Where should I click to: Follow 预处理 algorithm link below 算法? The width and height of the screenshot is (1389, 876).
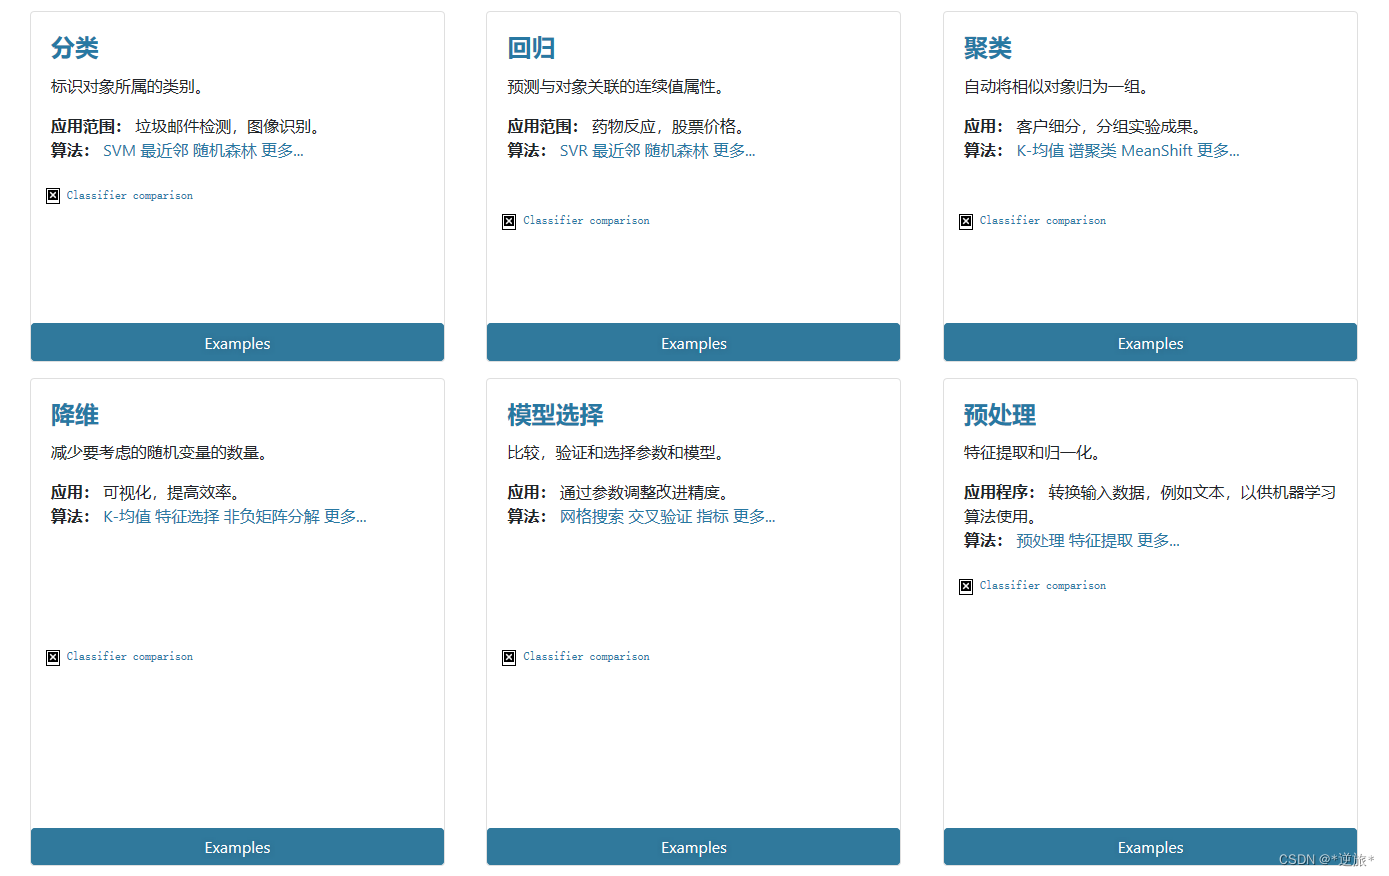1040,541
